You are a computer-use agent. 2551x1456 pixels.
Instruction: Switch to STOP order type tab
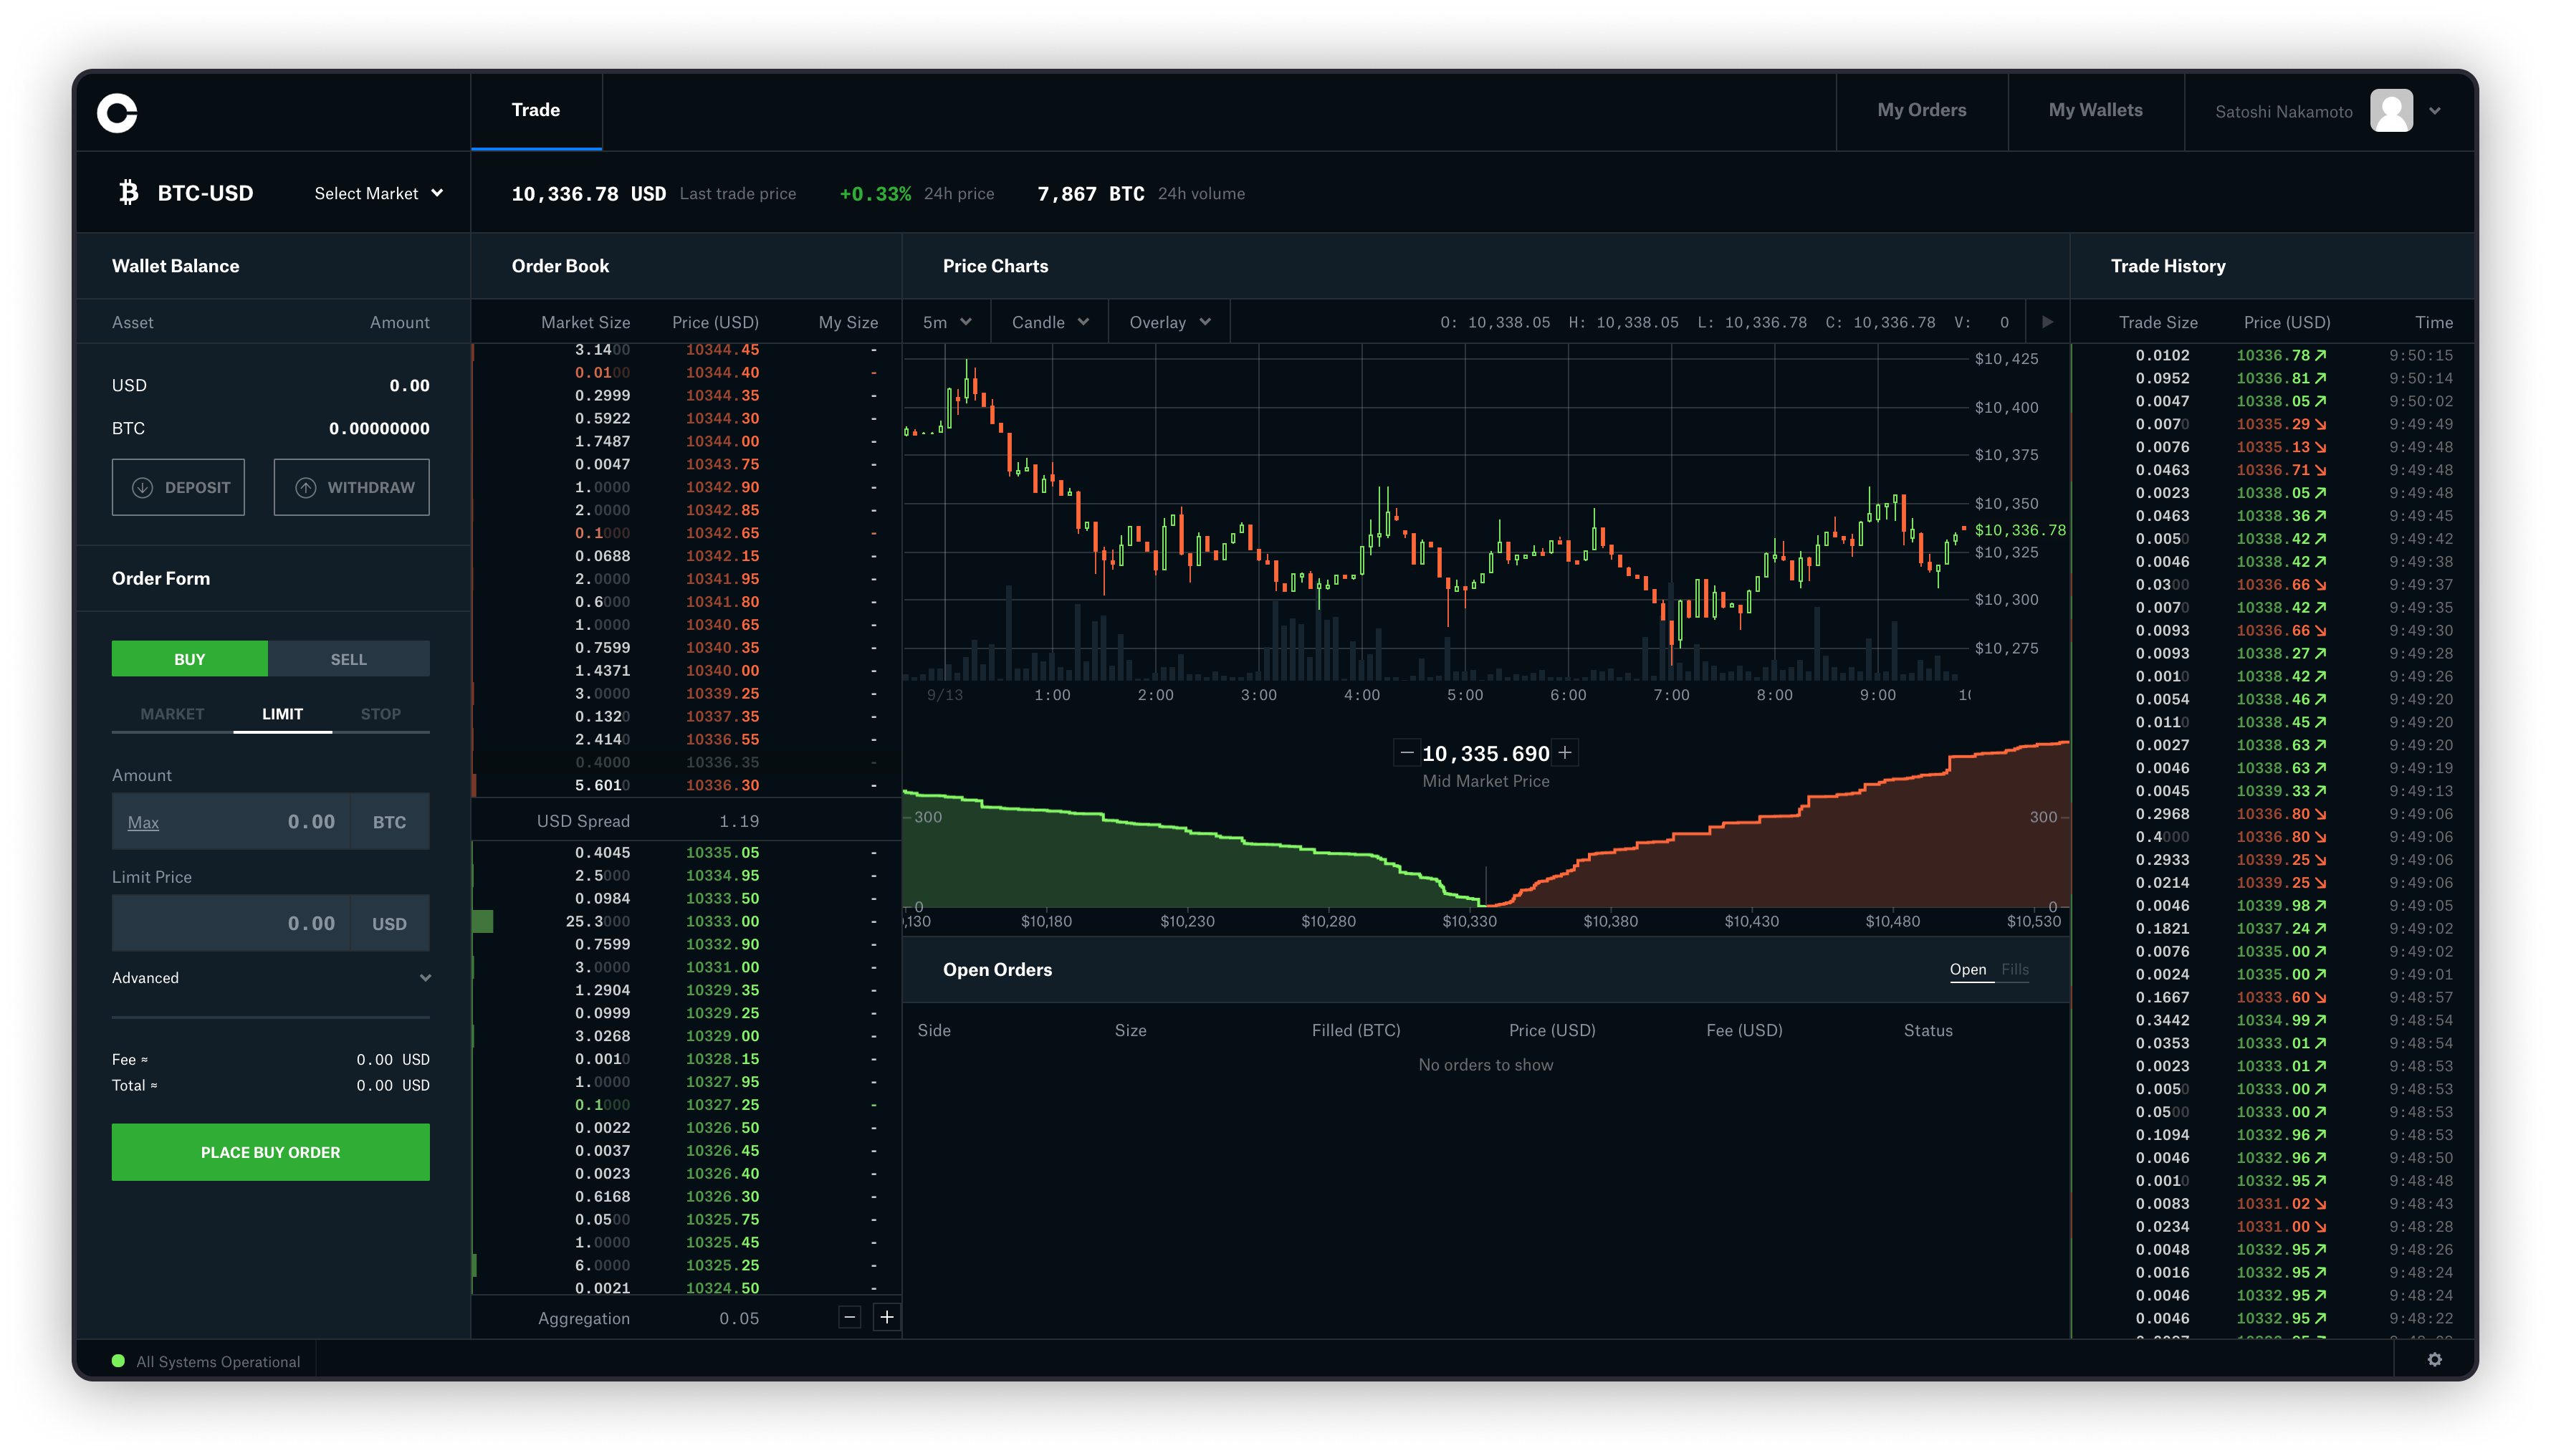(x=381, y=713)
